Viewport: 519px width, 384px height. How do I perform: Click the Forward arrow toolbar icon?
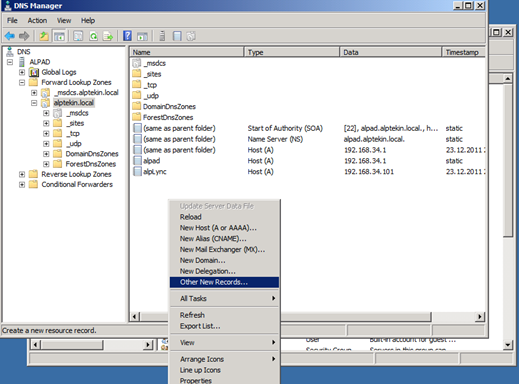[24, 36]
